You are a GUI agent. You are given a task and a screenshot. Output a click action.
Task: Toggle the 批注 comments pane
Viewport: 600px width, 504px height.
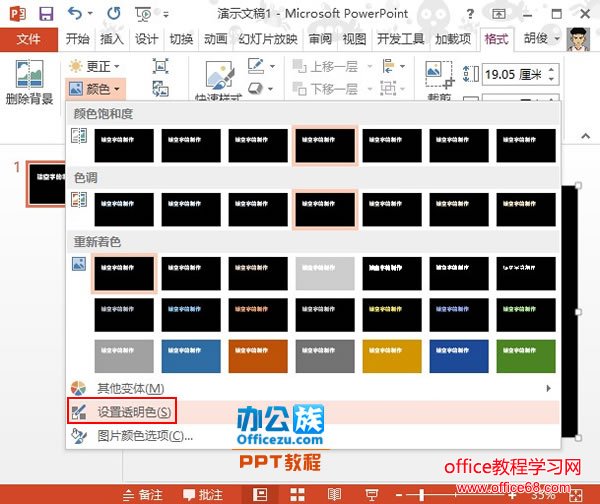(203, 495)
